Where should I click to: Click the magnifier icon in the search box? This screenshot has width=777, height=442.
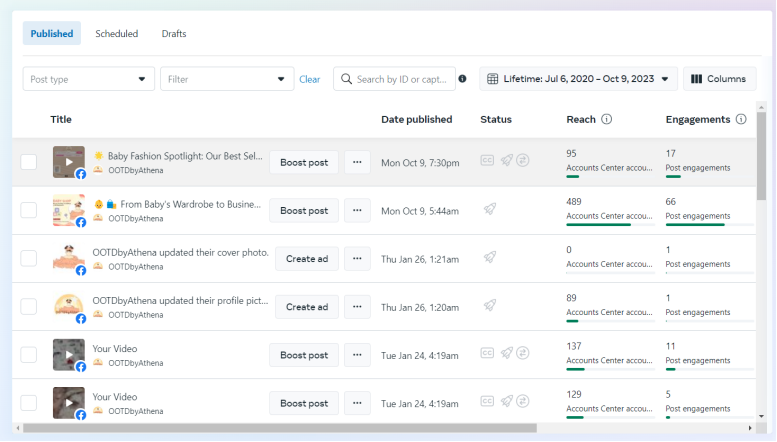346,79
